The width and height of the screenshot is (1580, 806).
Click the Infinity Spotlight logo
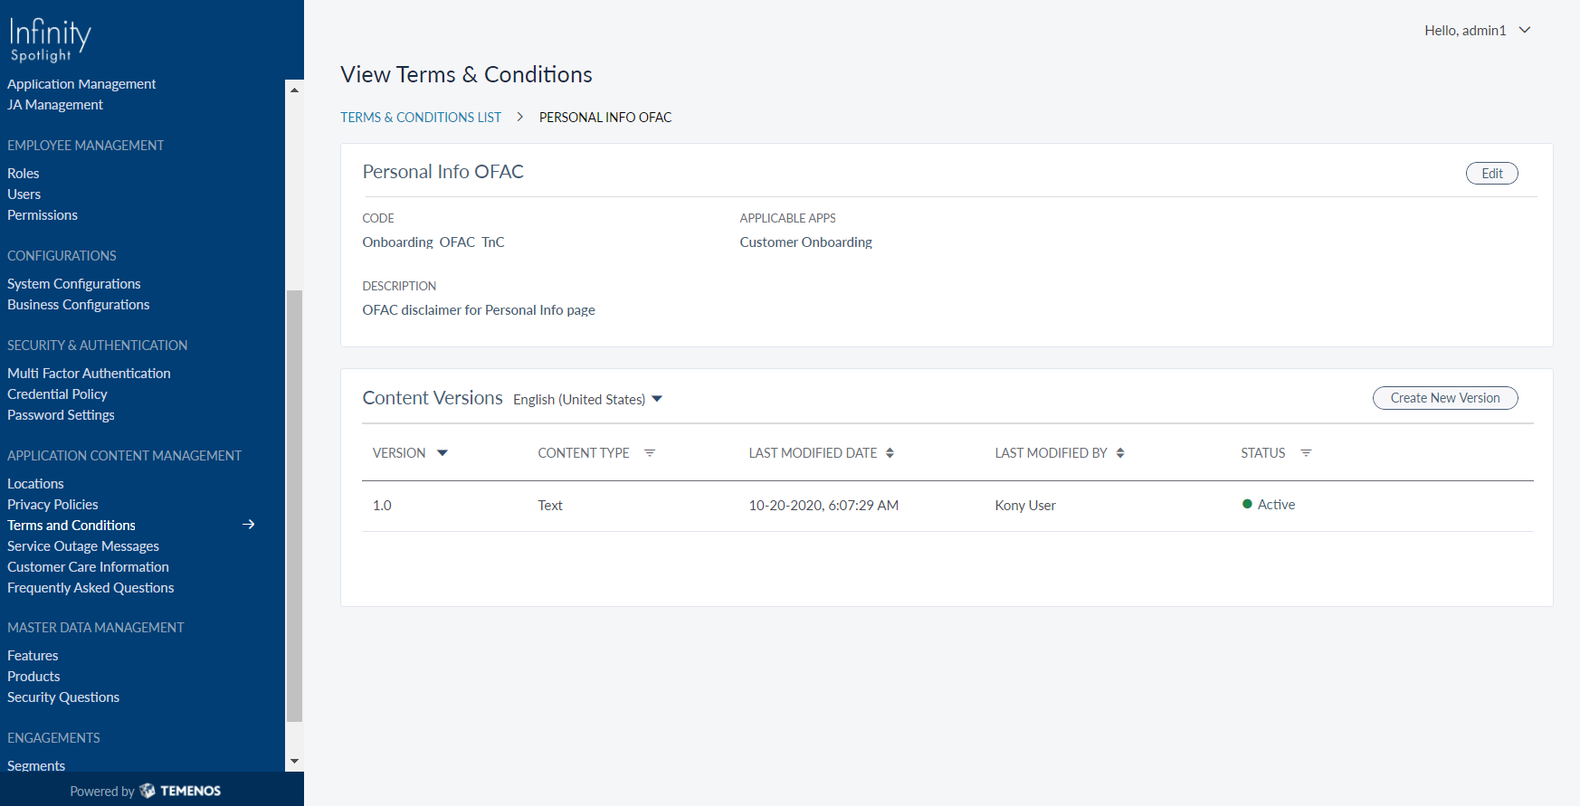coord(50,40)
